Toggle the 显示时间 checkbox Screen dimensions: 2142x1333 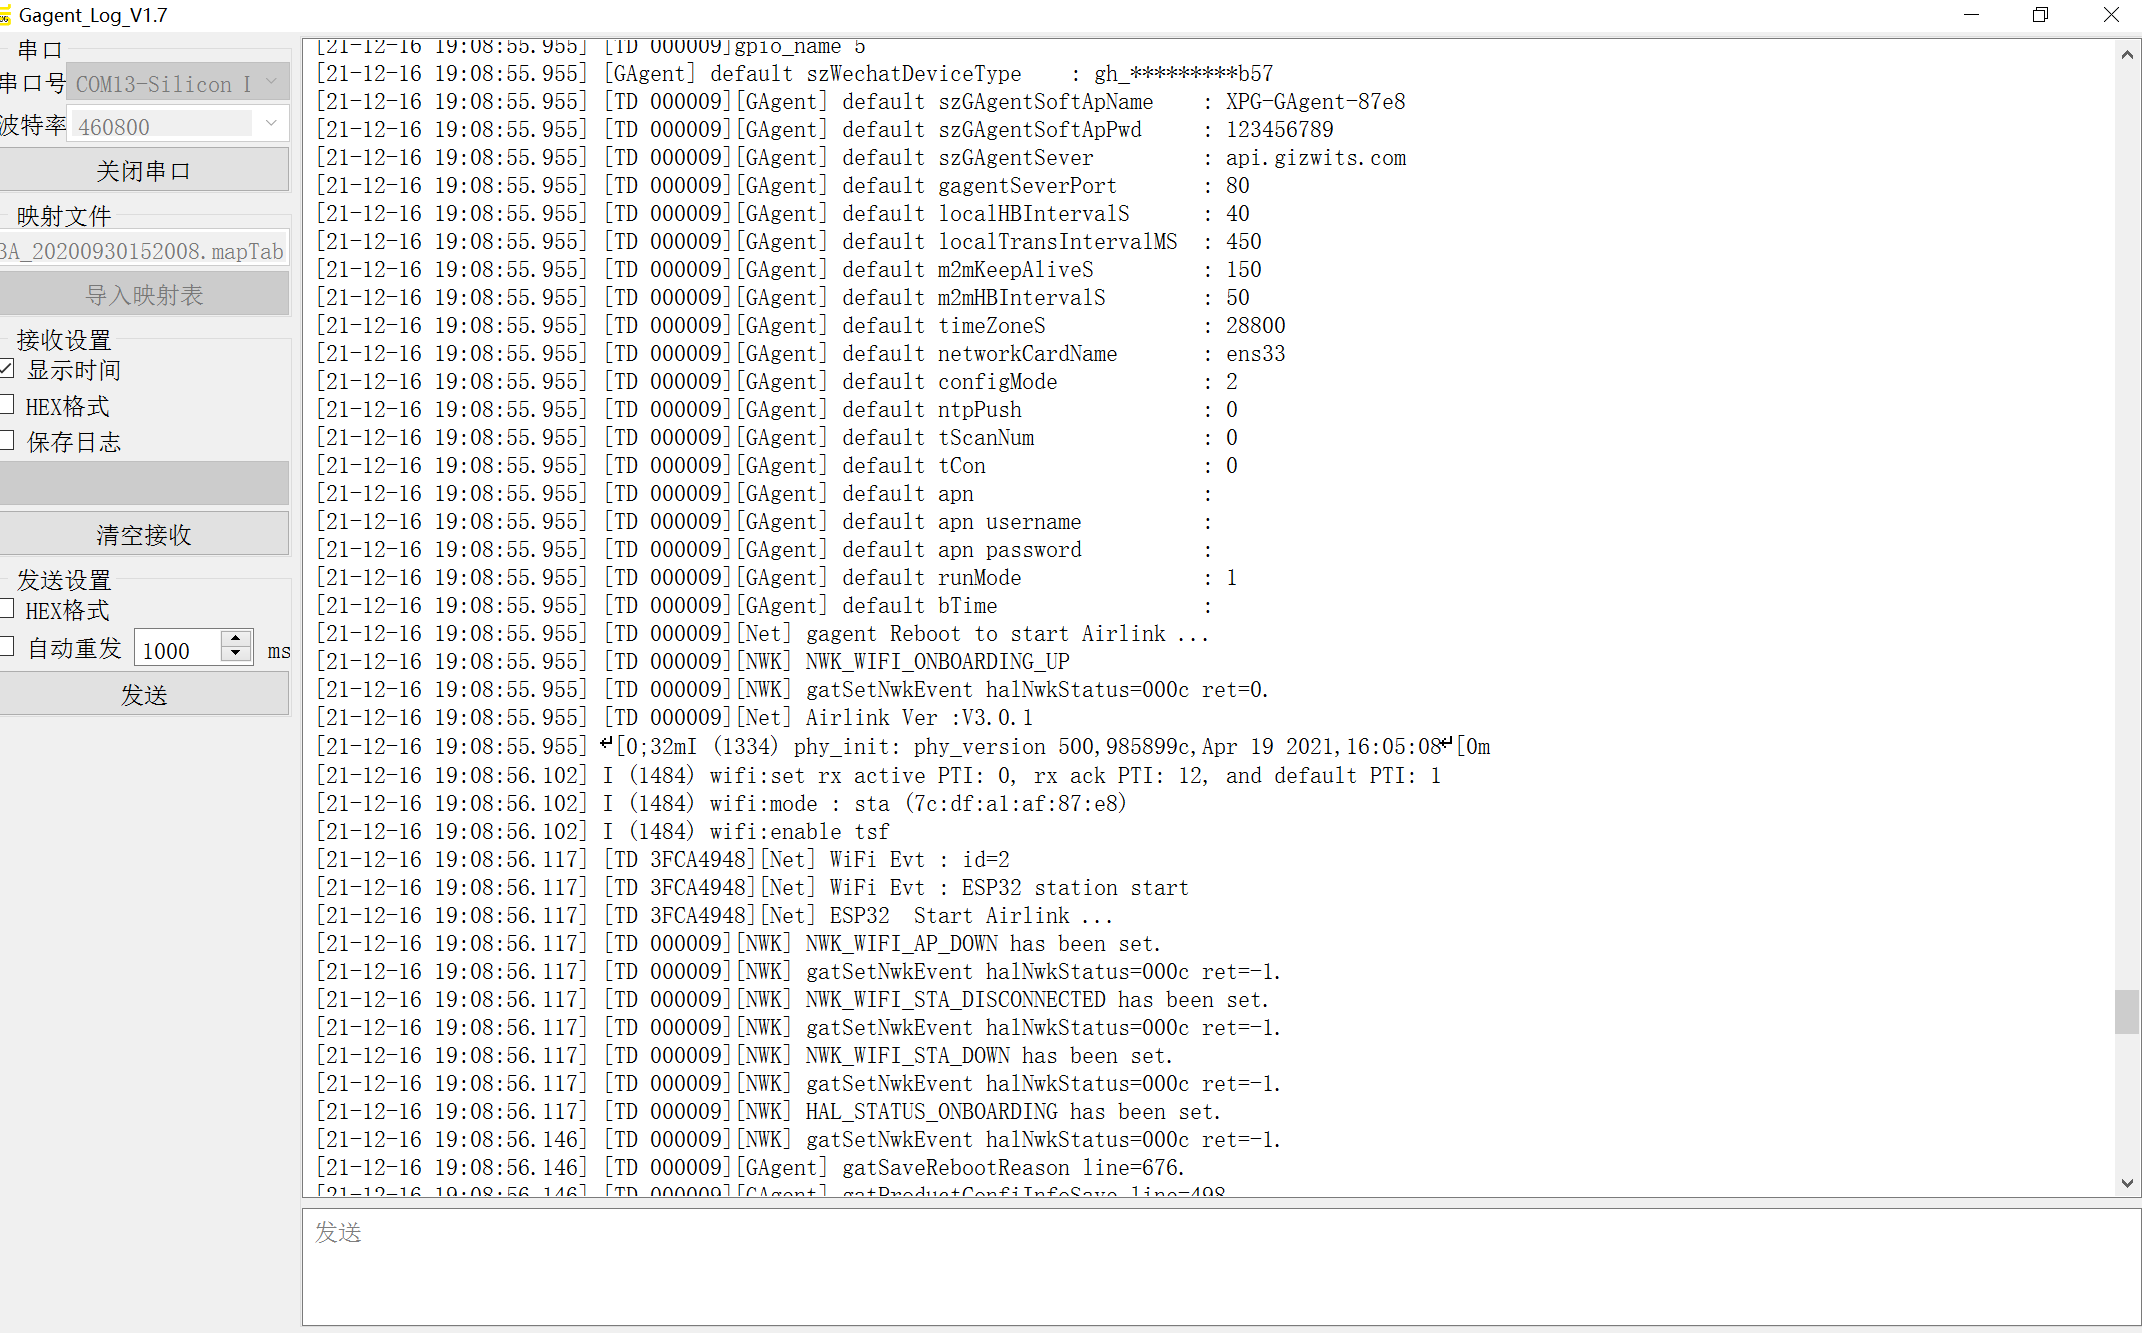click(6, 369)
